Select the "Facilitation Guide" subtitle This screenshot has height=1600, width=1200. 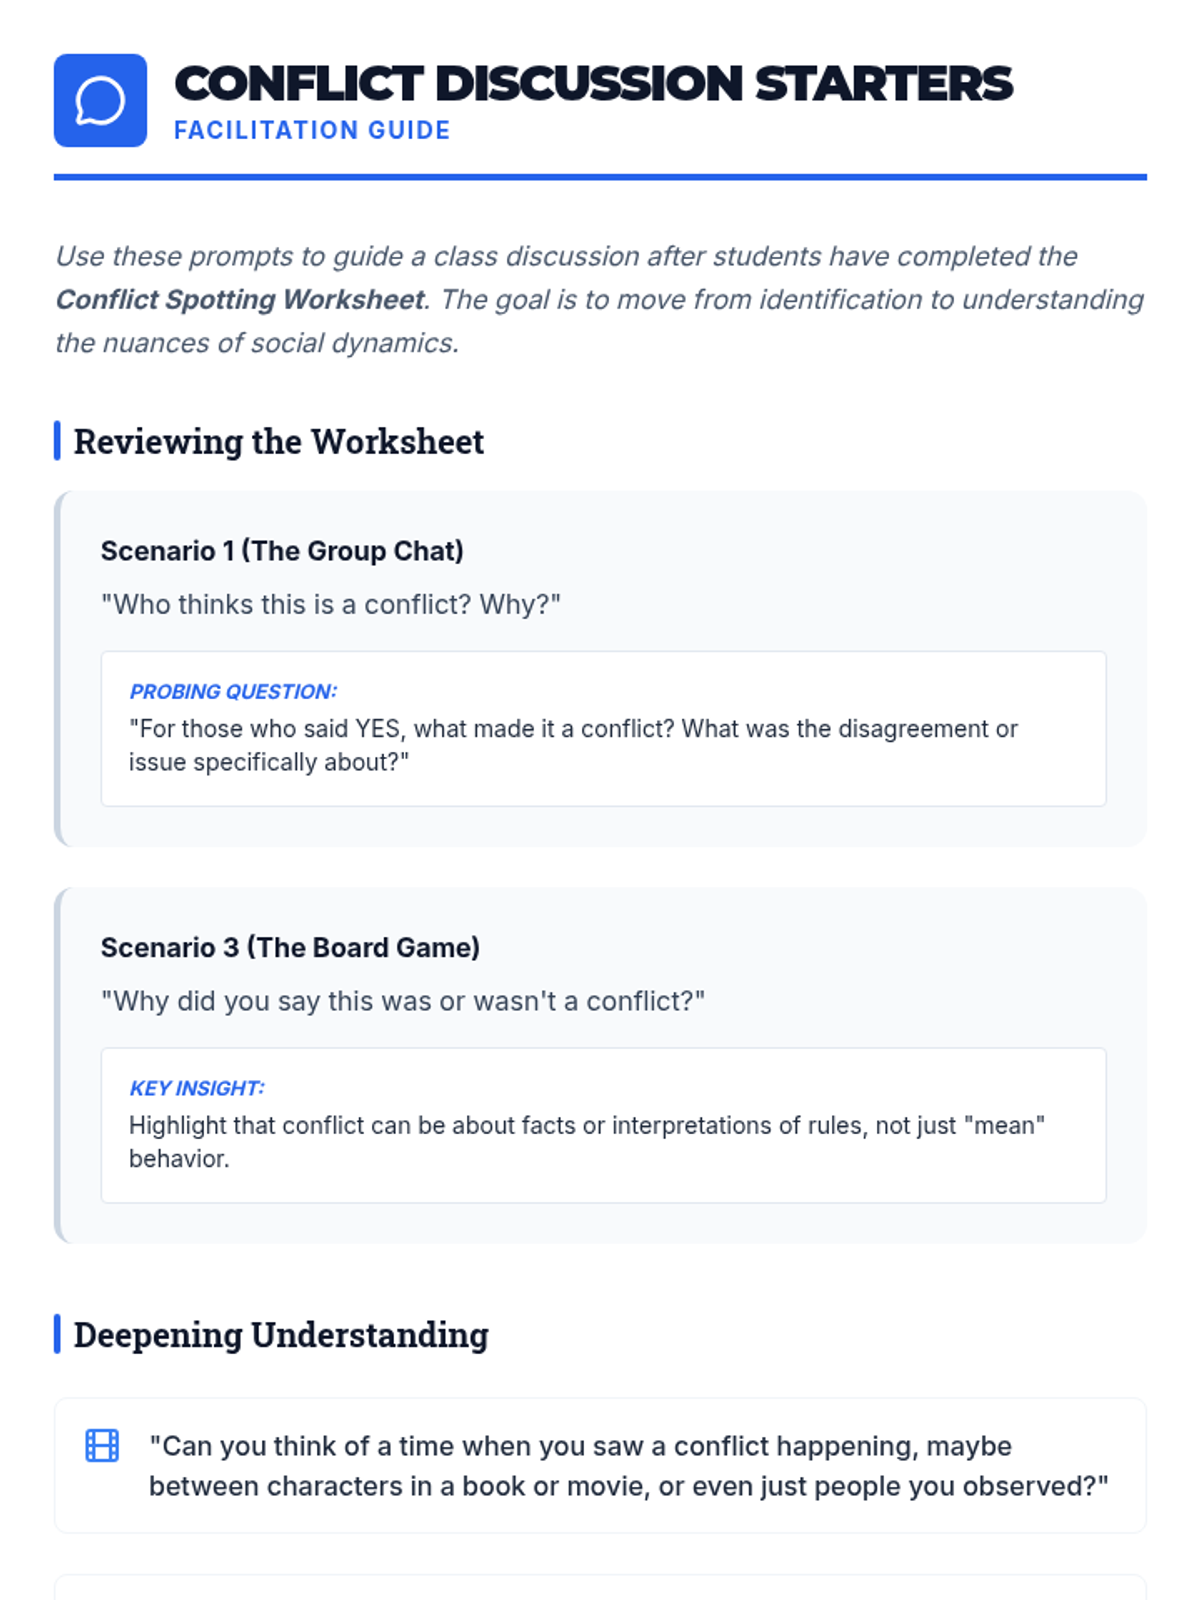(312, 131)
